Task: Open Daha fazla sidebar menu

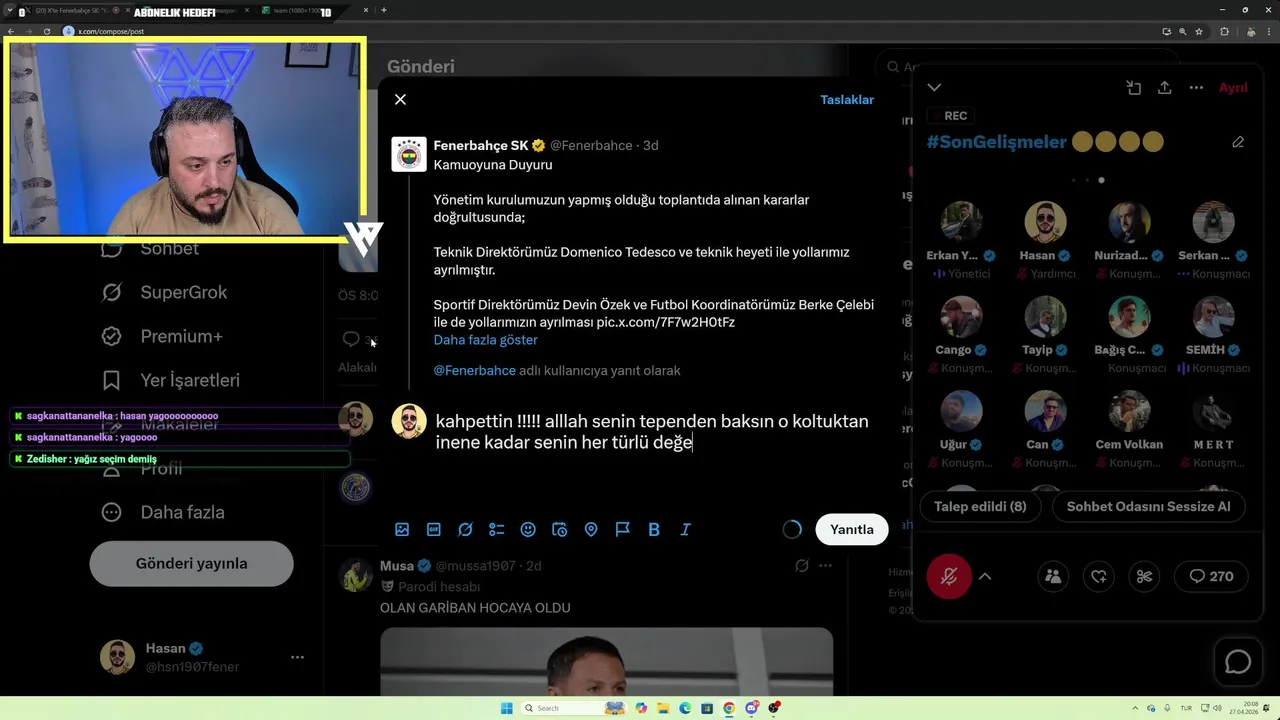Action: (163, 512)
